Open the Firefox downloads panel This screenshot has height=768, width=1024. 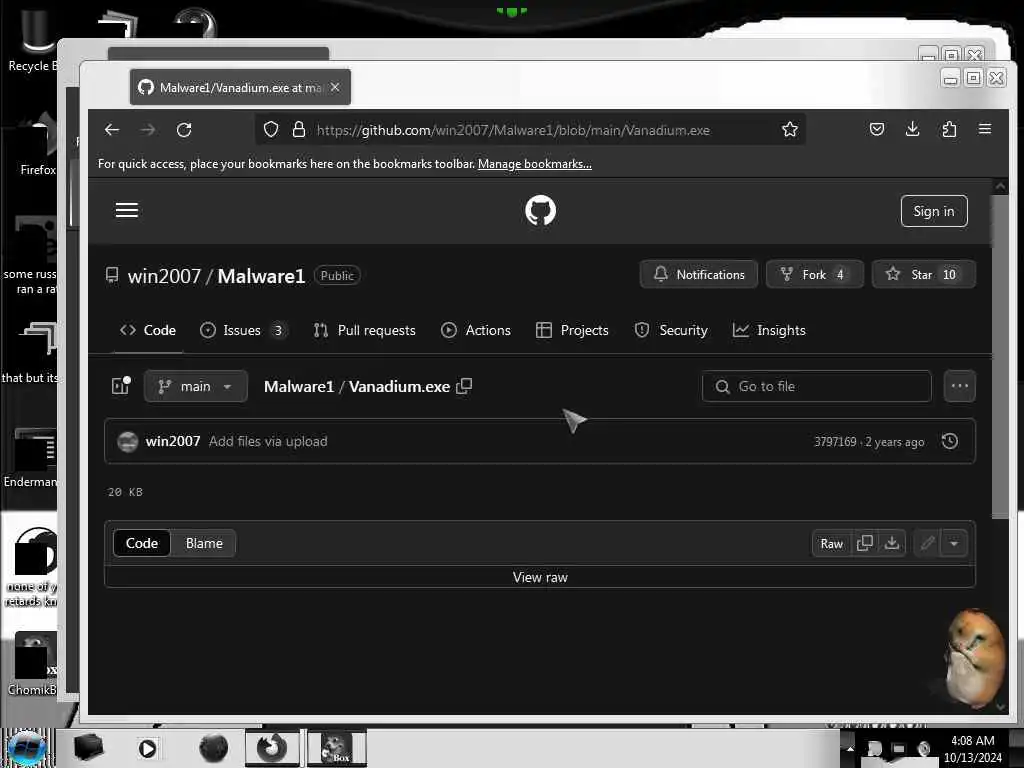coord(912,129)
